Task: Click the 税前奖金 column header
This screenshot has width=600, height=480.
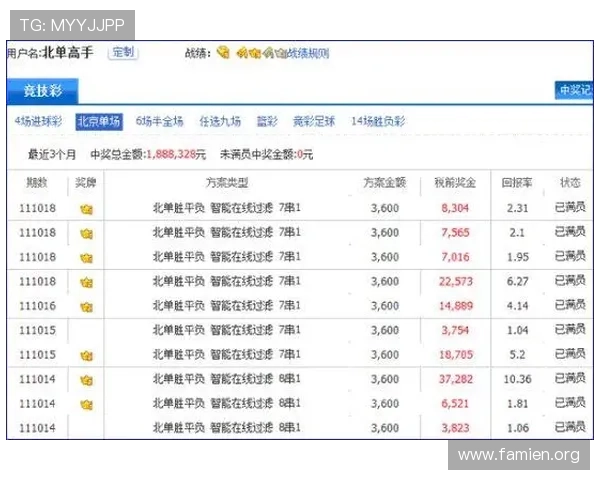Action: click(x=455, y=183)
